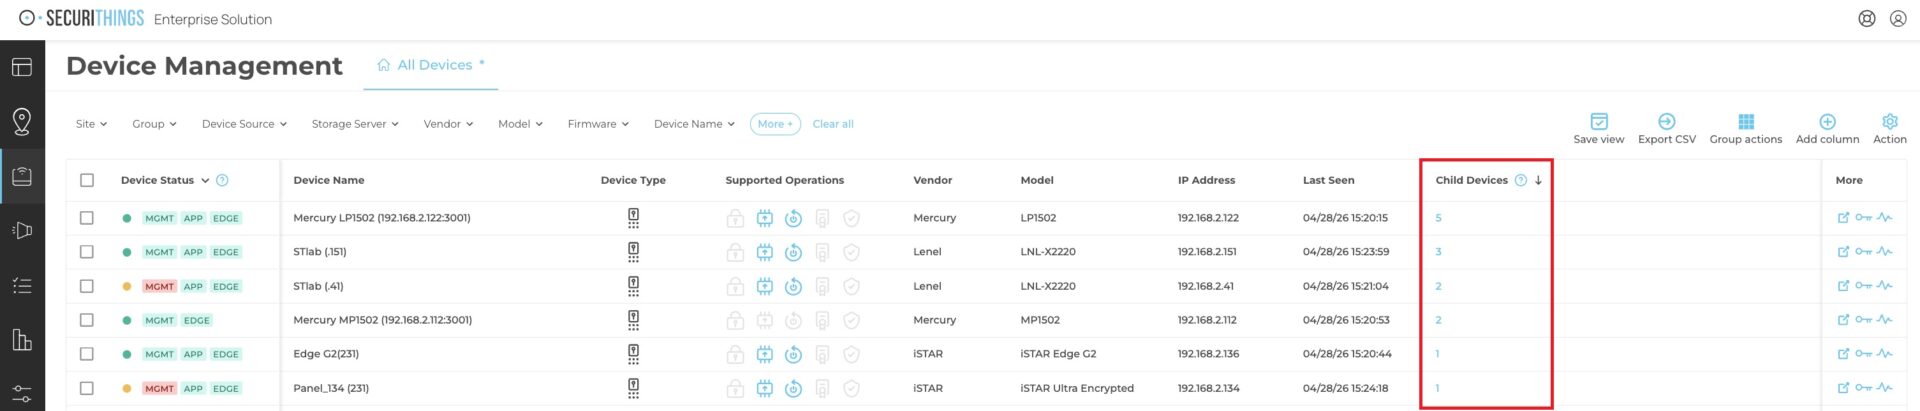
Task: Open Group actions grid icon
Action: click(1746, 121)
